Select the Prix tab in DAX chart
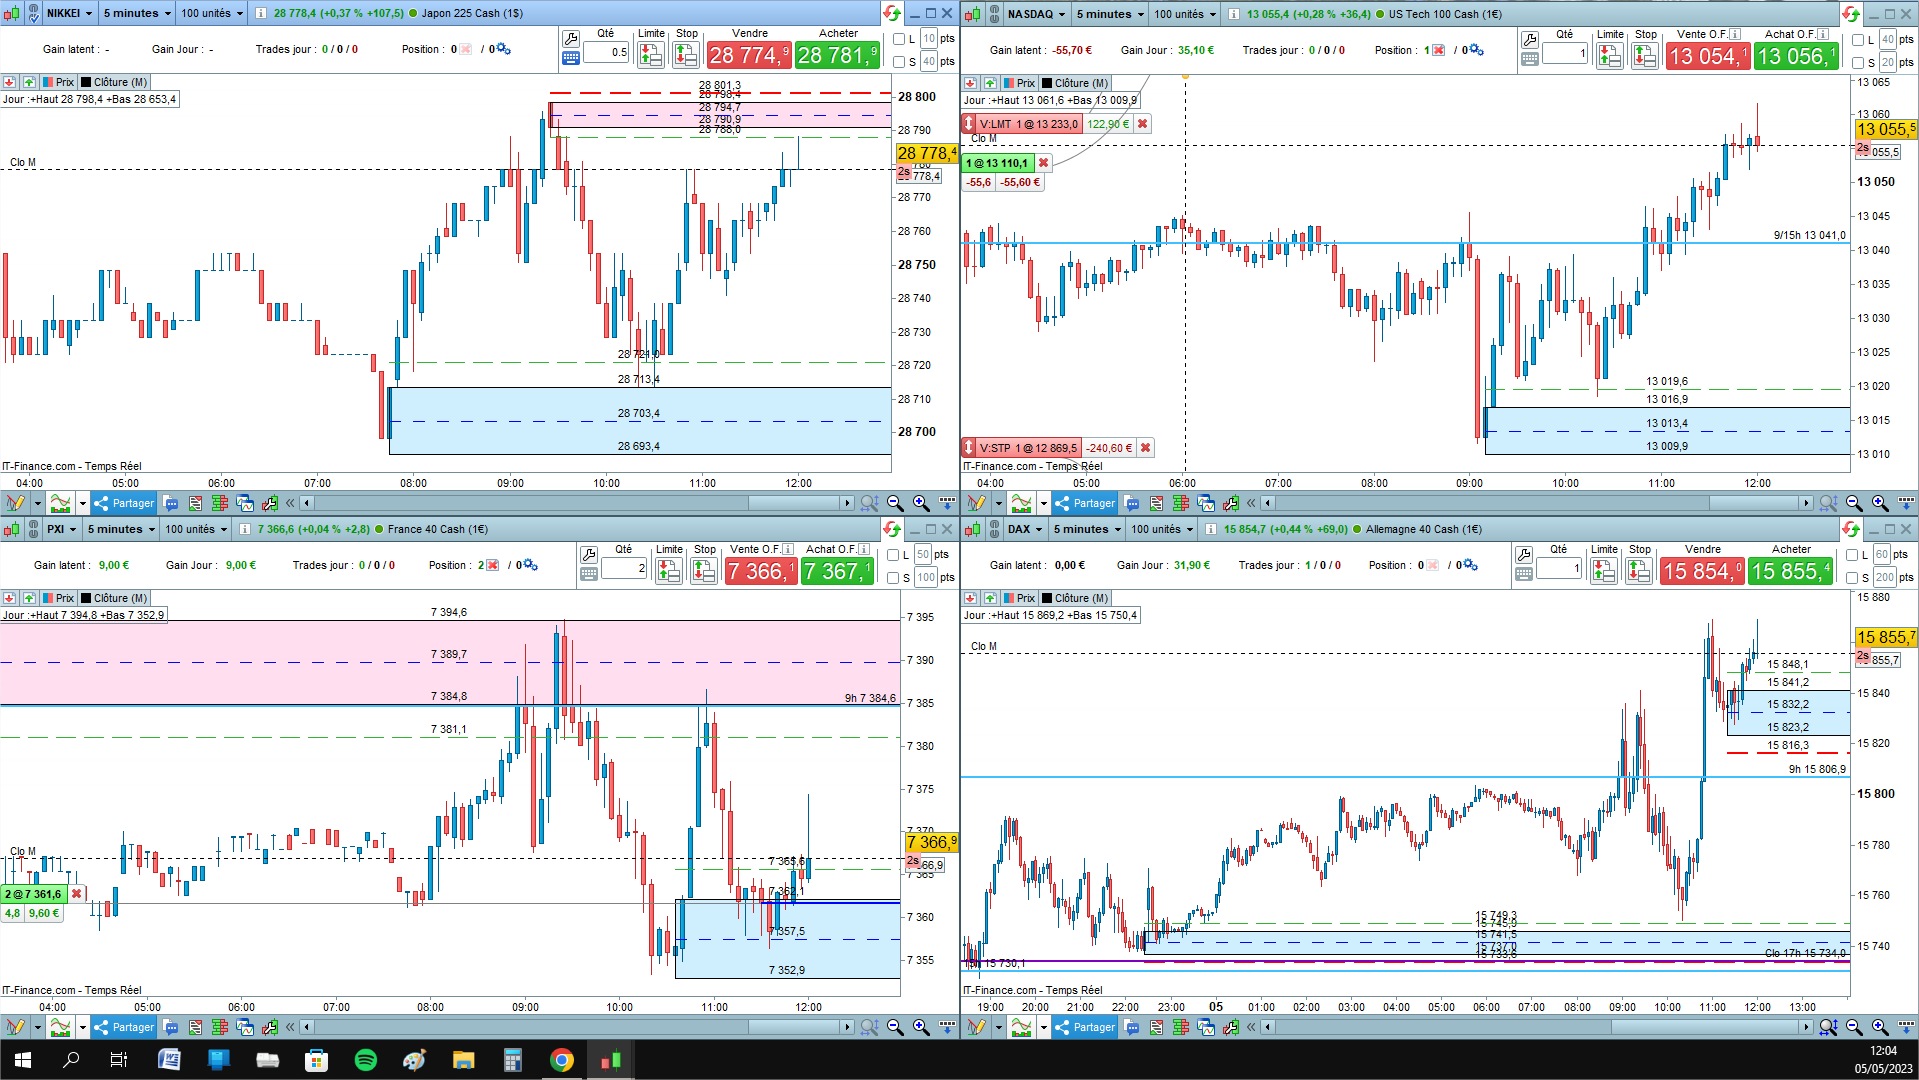Image resolution: width=1919 pixels, height=1080 pixels. 1019,598
